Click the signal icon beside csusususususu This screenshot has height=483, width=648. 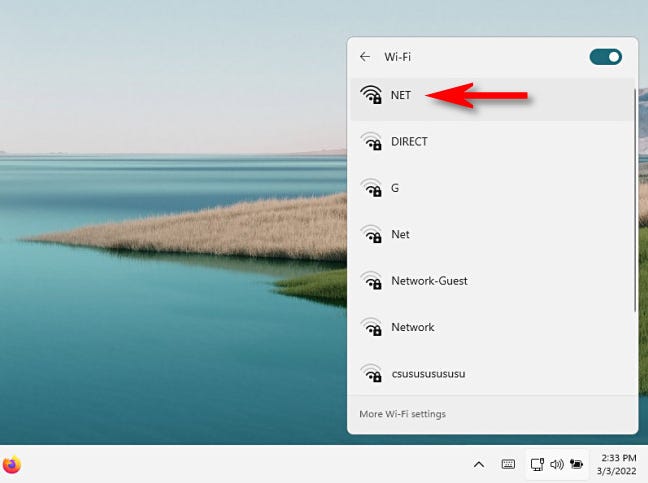pyautogui.click(x=371, y=373)
